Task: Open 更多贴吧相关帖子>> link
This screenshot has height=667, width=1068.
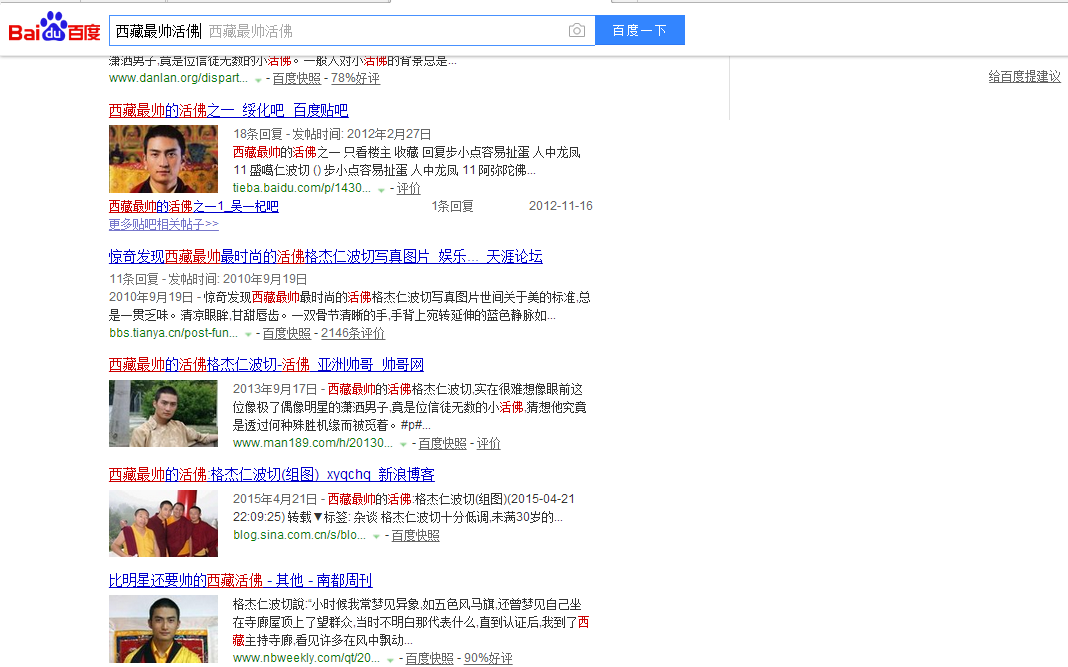Action: point(163,224)
